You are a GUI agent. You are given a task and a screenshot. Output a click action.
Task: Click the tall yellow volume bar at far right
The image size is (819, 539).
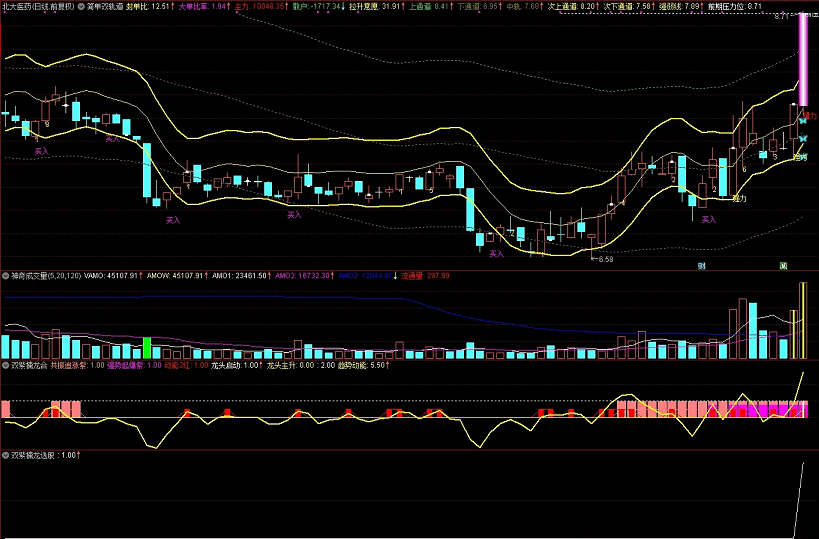pos(803,321)
